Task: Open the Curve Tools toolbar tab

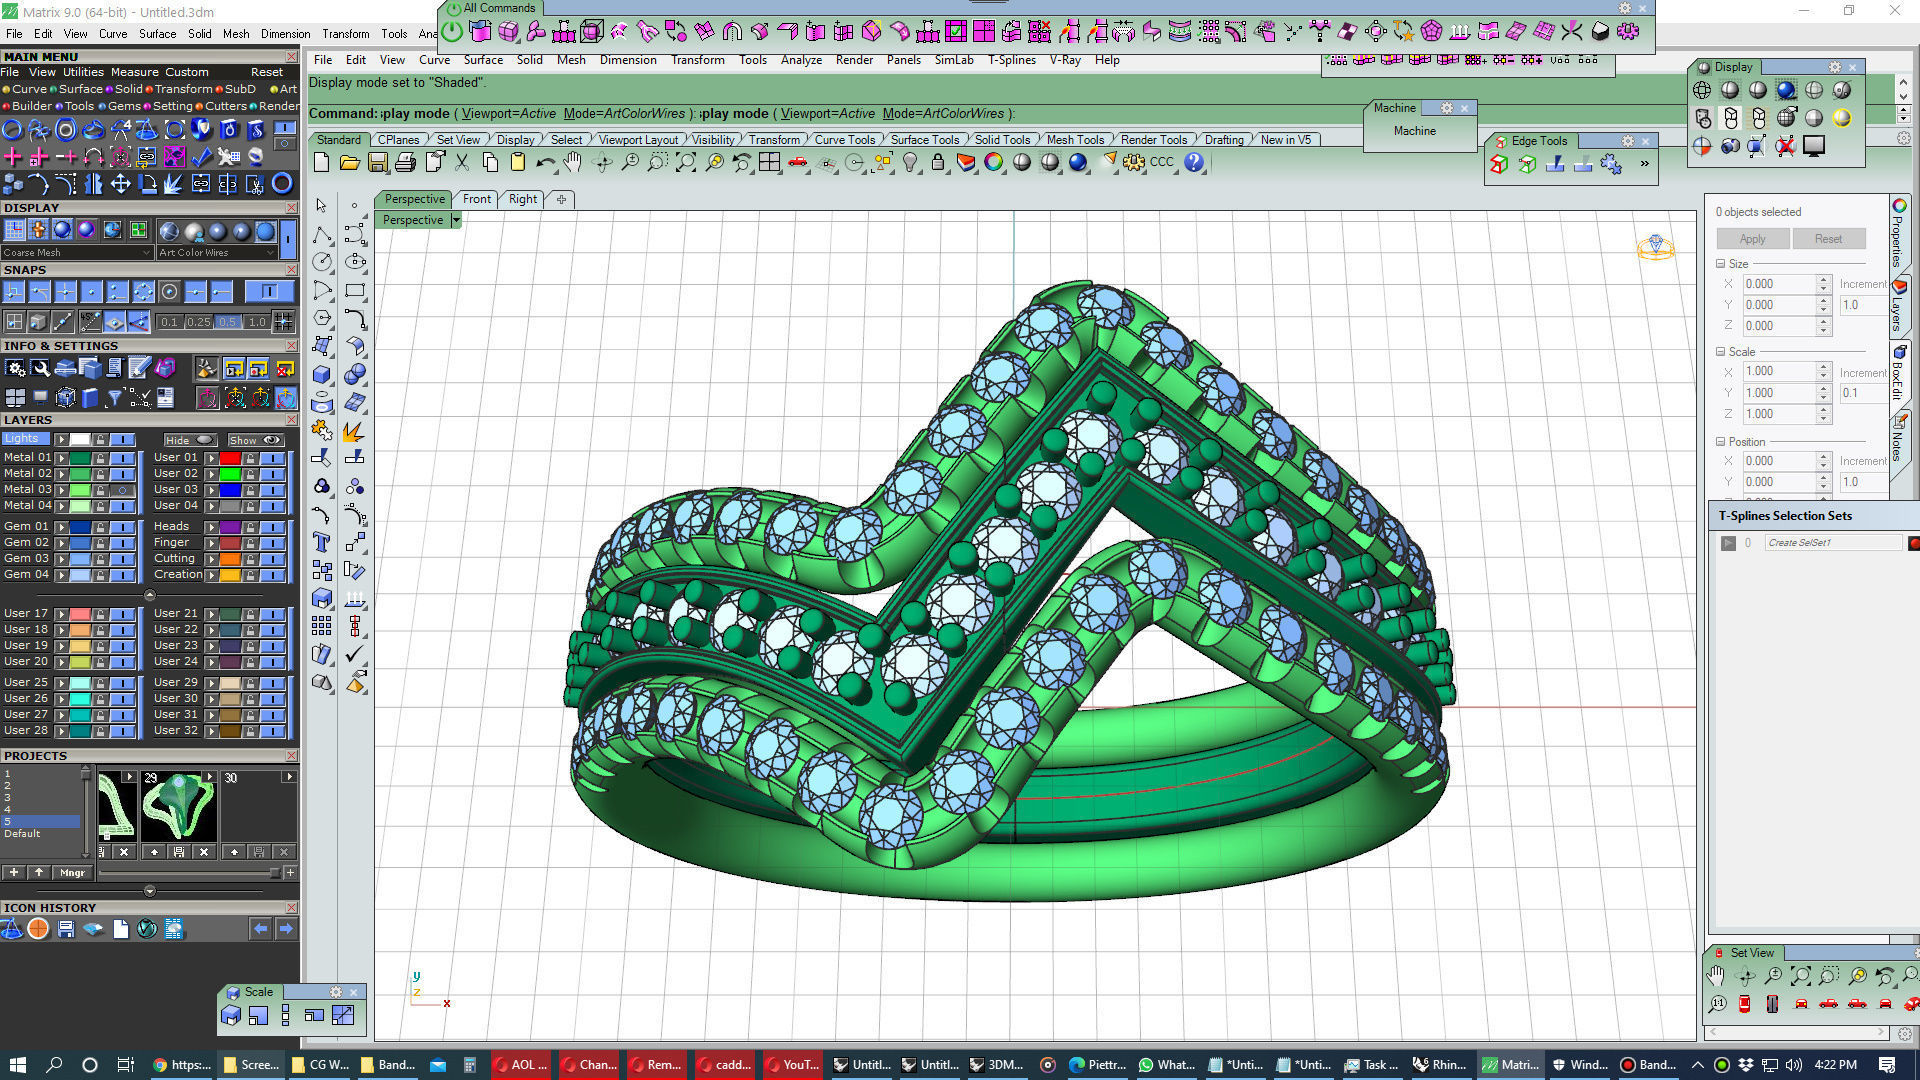Action: click(x=844, y=140)
